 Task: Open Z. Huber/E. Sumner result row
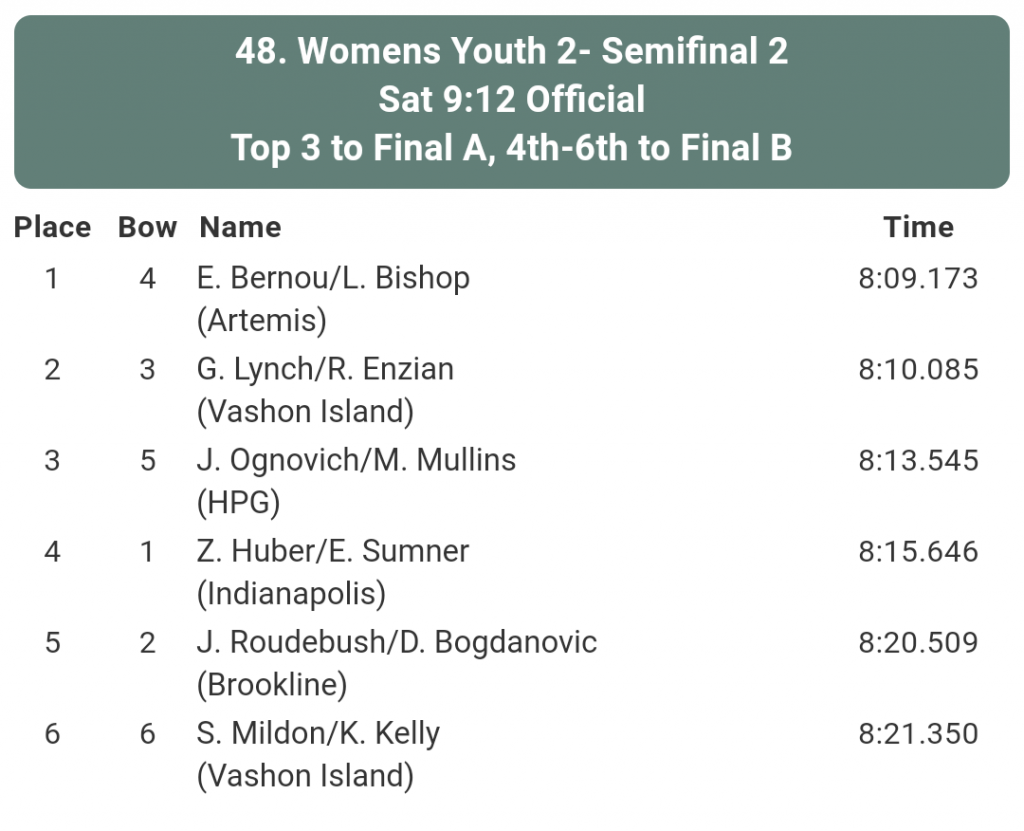coord(512,572)
